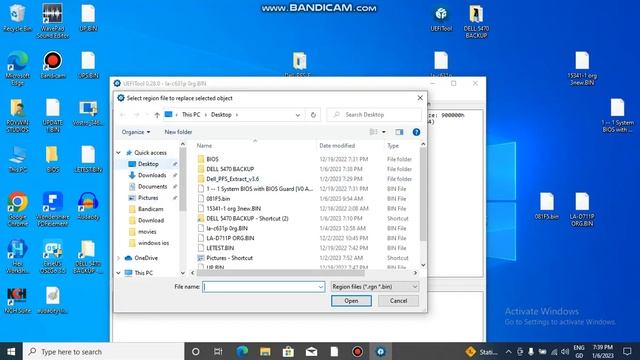Click New folder in dialog toolbar
This screenshot has width=640, height=360.
178,132
